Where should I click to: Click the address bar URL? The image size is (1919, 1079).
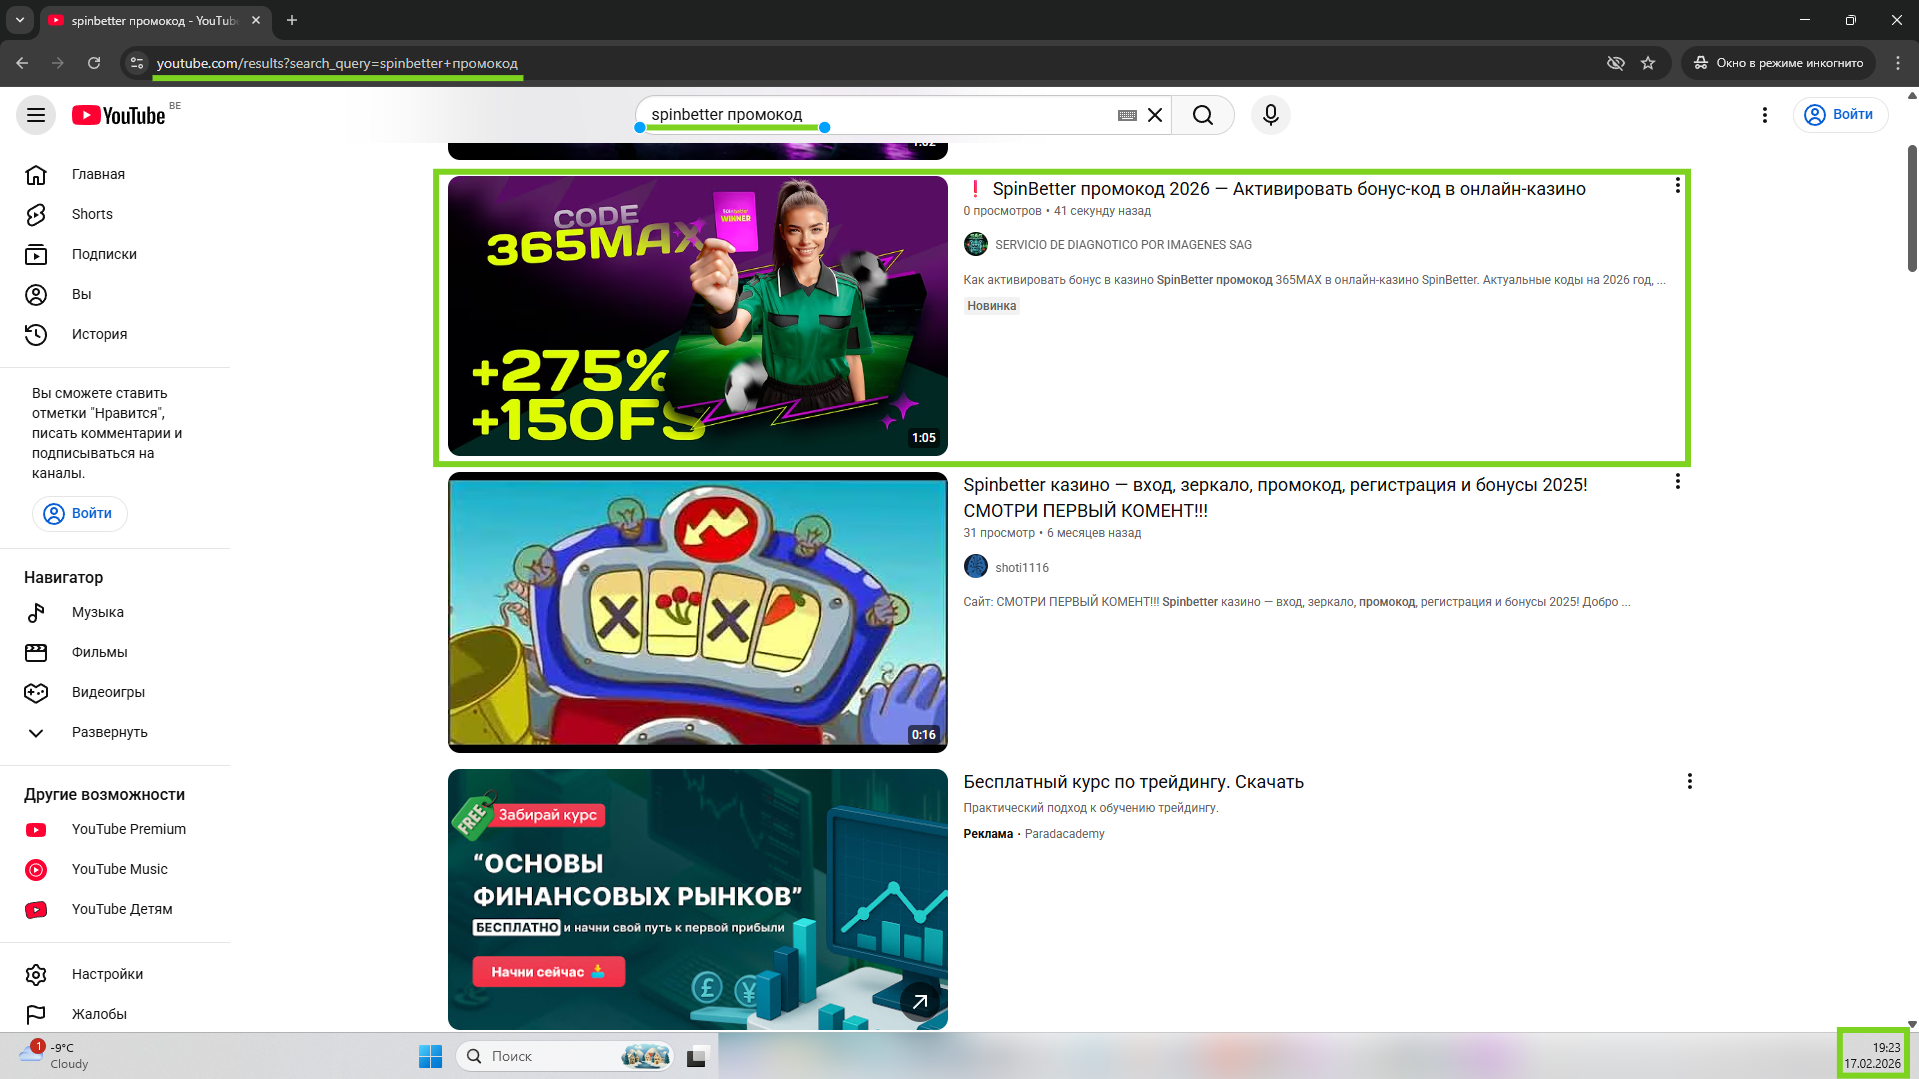point(337,63)
